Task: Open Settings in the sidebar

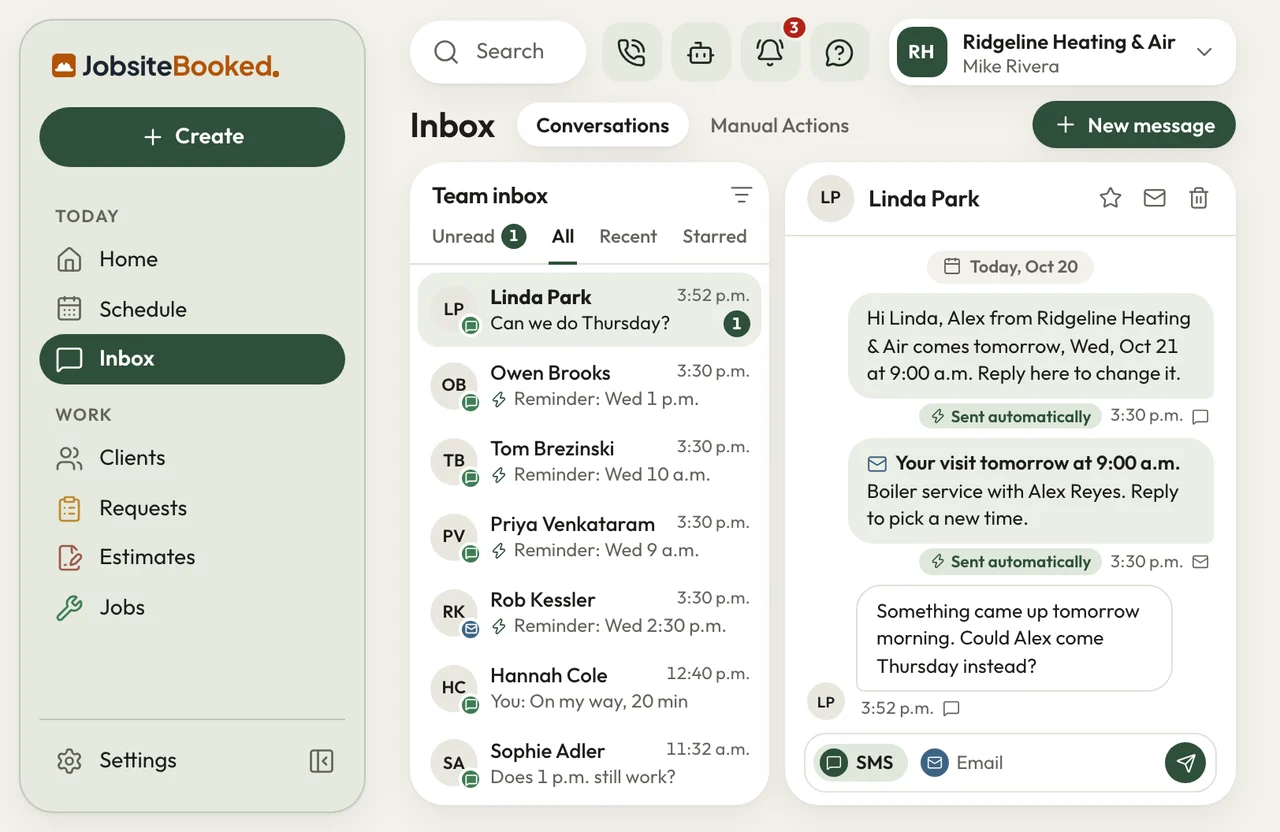Action: [117, 761]
